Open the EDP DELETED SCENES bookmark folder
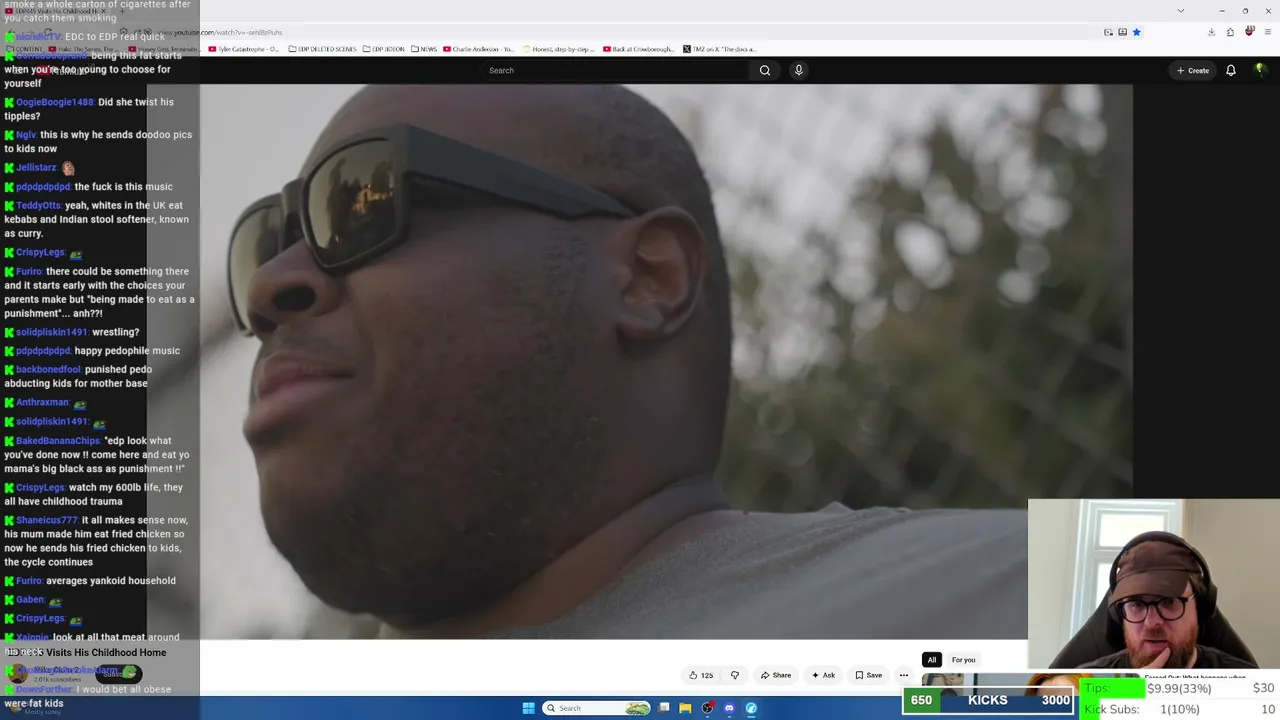Image resolution: width=1280 pixels, height=720 pixels. click(x=321, y=49)
